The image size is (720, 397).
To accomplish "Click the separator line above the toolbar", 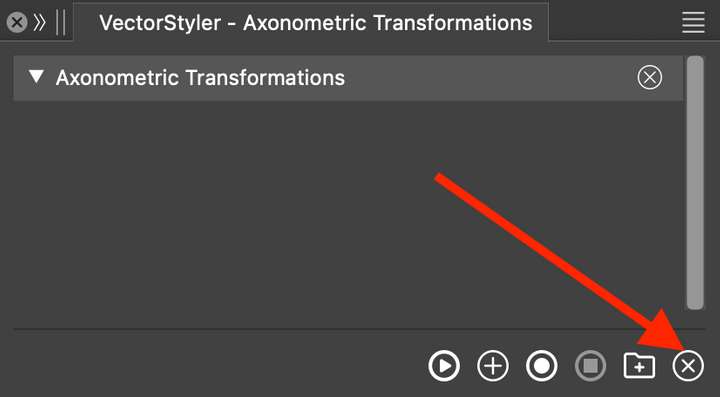I will [359, 329].
